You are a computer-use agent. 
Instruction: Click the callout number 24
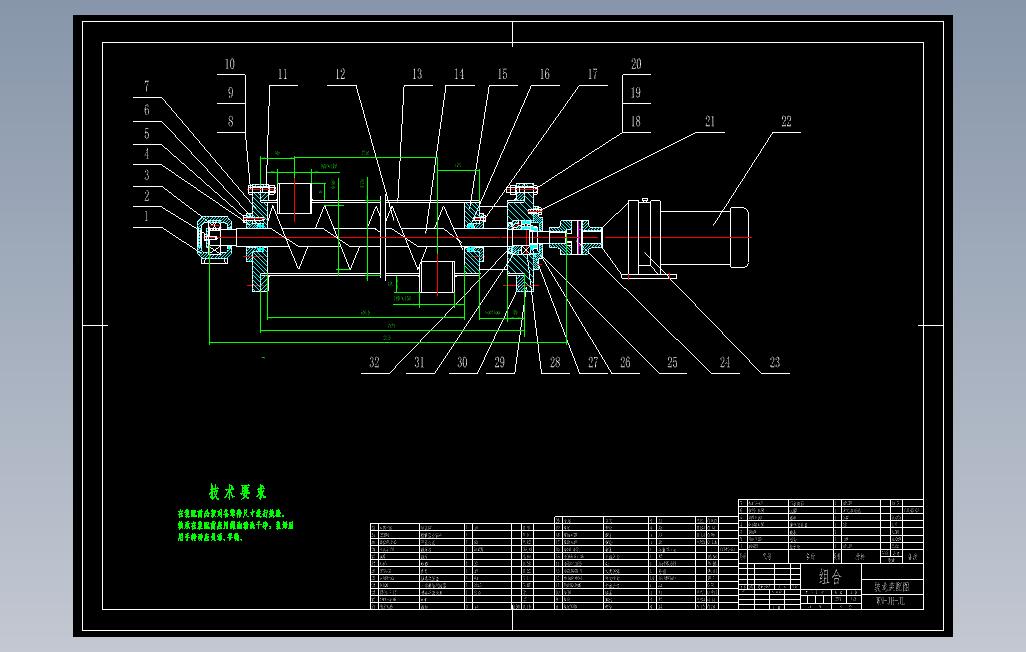point(724,362)
